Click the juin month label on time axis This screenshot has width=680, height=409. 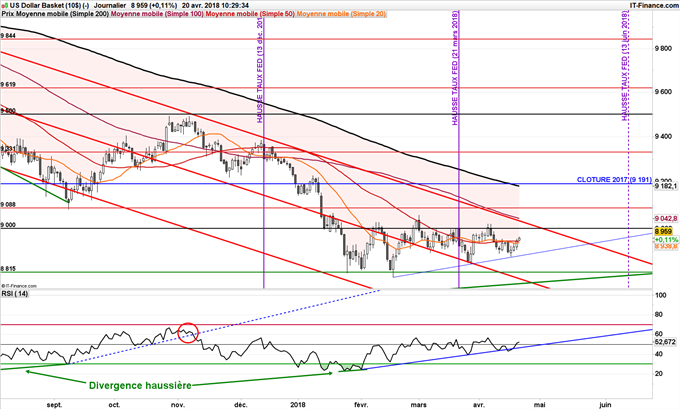[605, 405]
